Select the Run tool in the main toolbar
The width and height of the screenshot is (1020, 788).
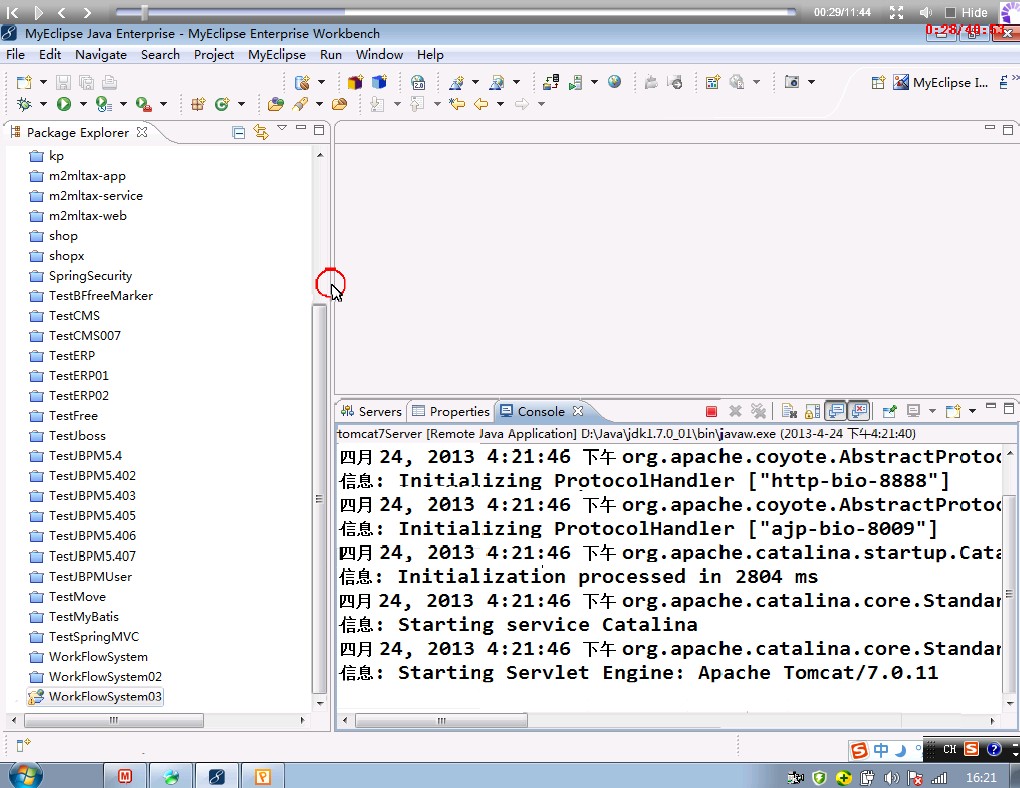coord(63,103)
